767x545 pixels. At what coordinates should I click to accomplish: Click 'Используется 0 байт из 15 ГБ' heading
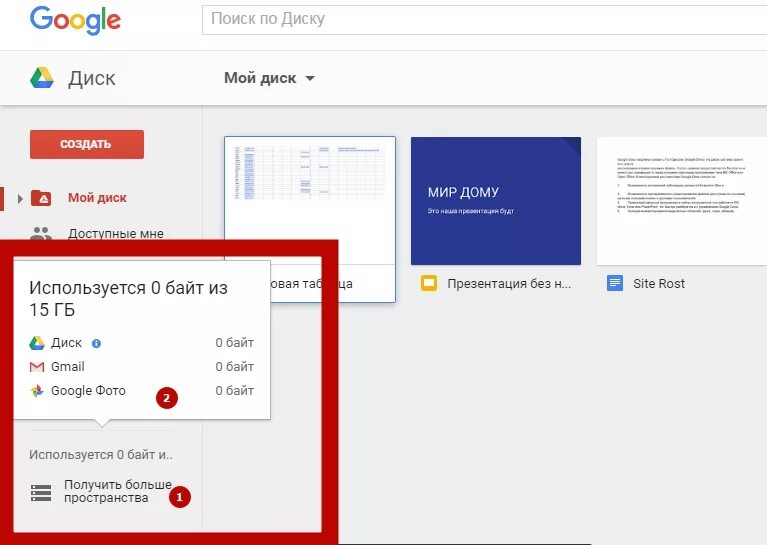coord(128,298)
